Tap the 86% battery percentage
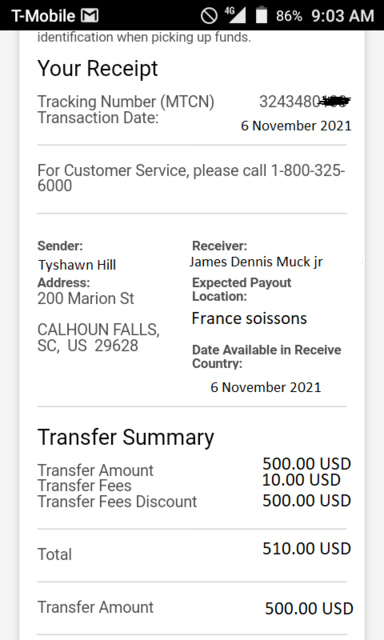The height and width of the screenshot is (640, 384). coord(289,16)
